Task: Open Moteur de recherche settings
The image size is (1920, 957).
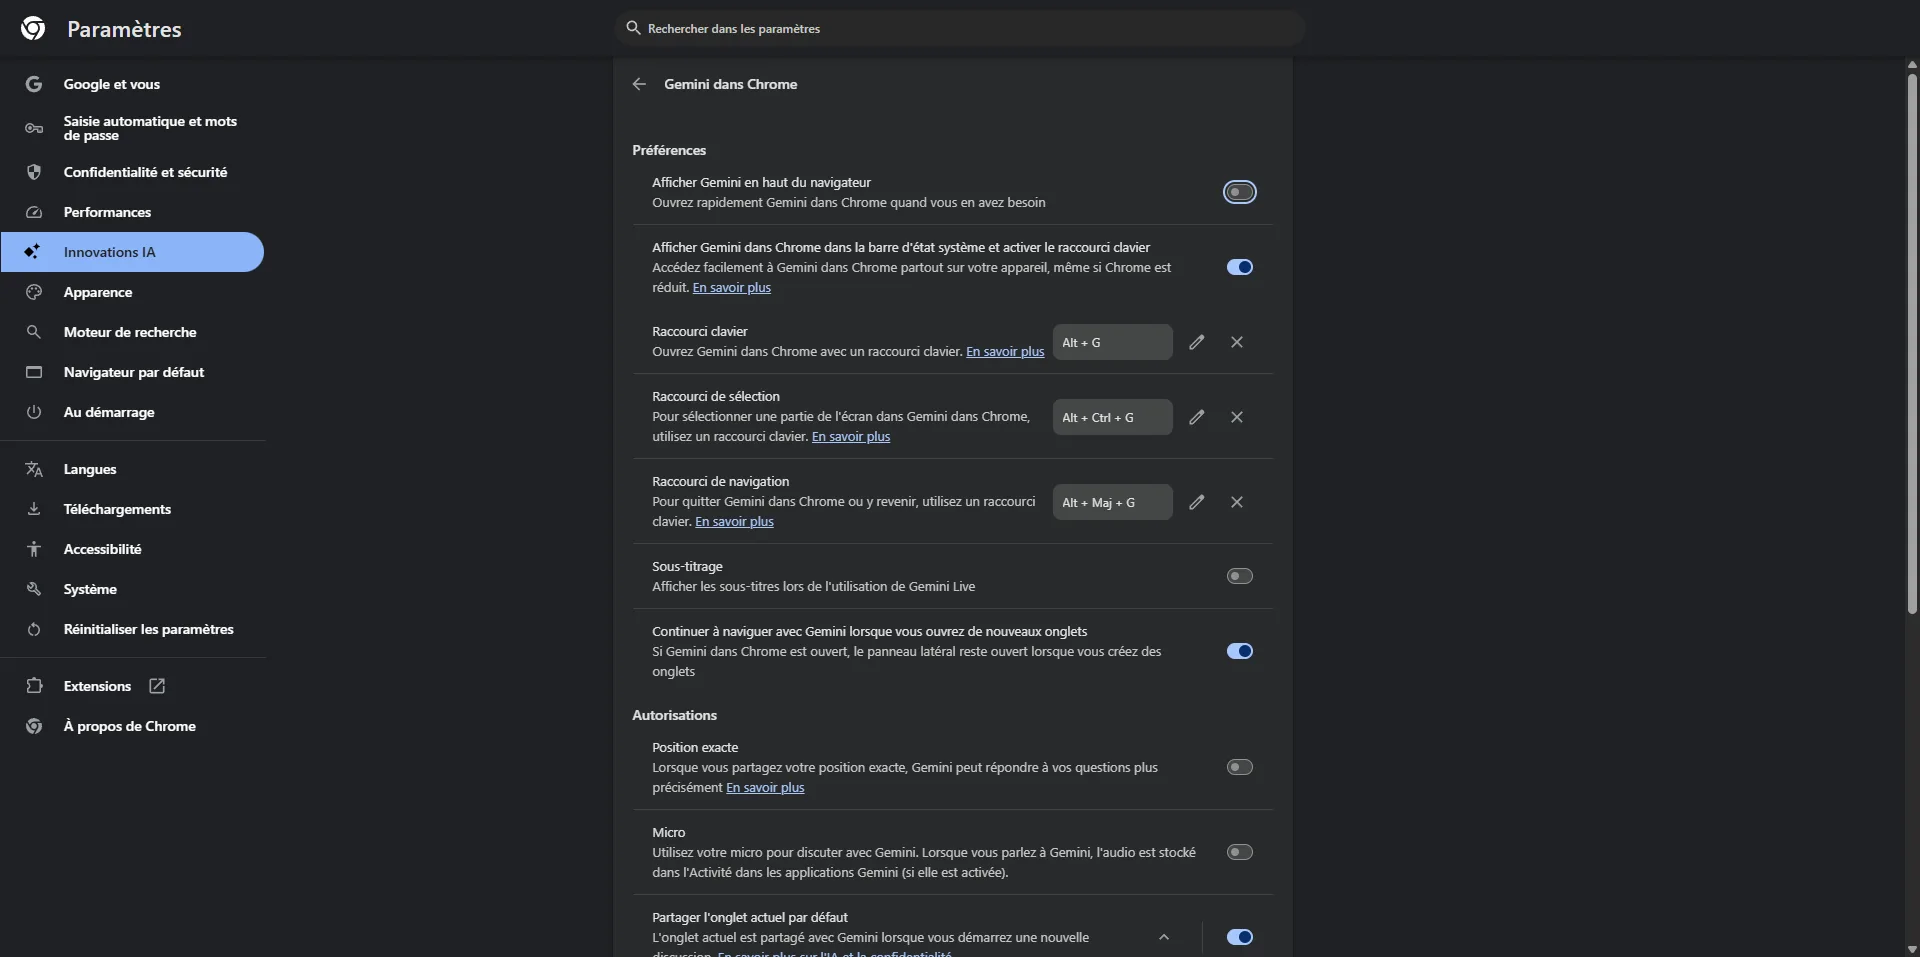Action: point(132,332)
